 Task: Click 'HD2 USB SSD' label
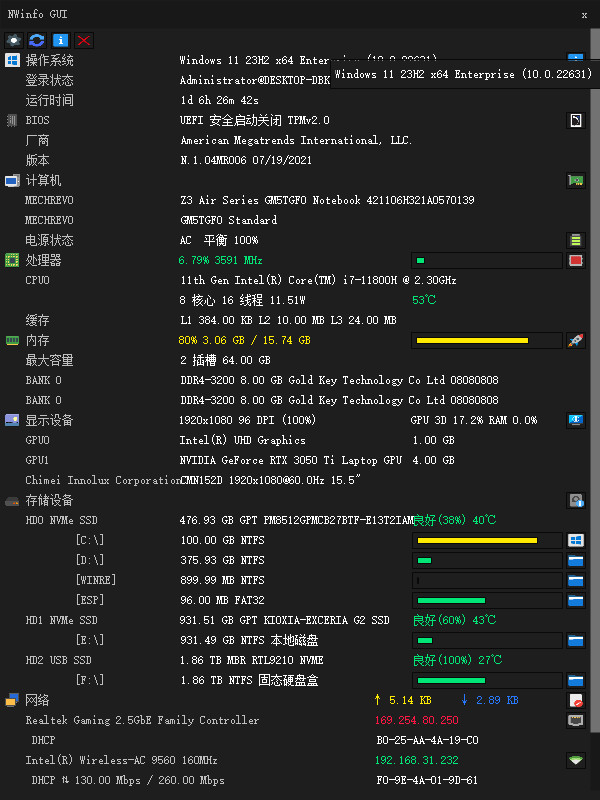point(59,660)
